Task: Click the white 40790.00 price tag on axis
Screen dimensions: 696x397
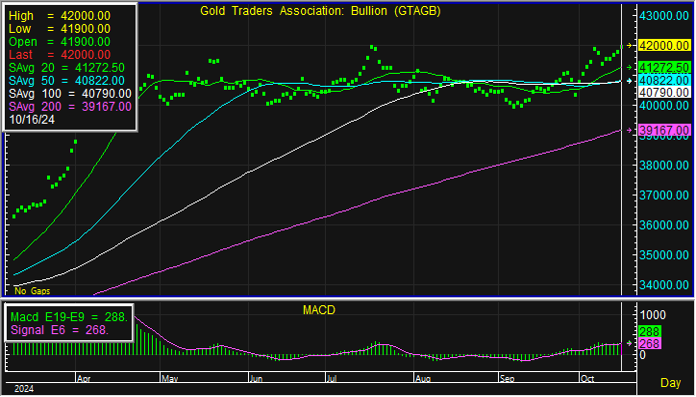Action: (x=664, y=92)
